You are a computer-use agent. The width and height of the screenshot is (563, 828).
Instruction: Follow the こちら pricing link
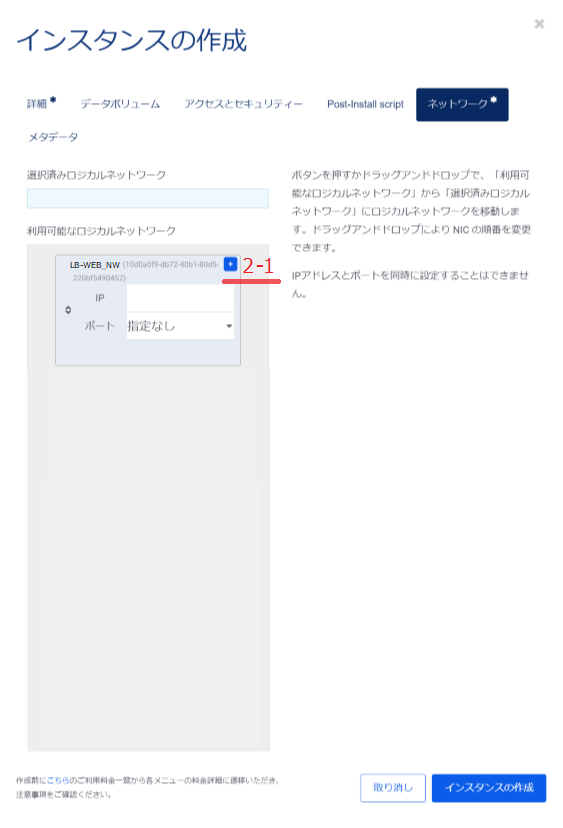tap(58, 780)
